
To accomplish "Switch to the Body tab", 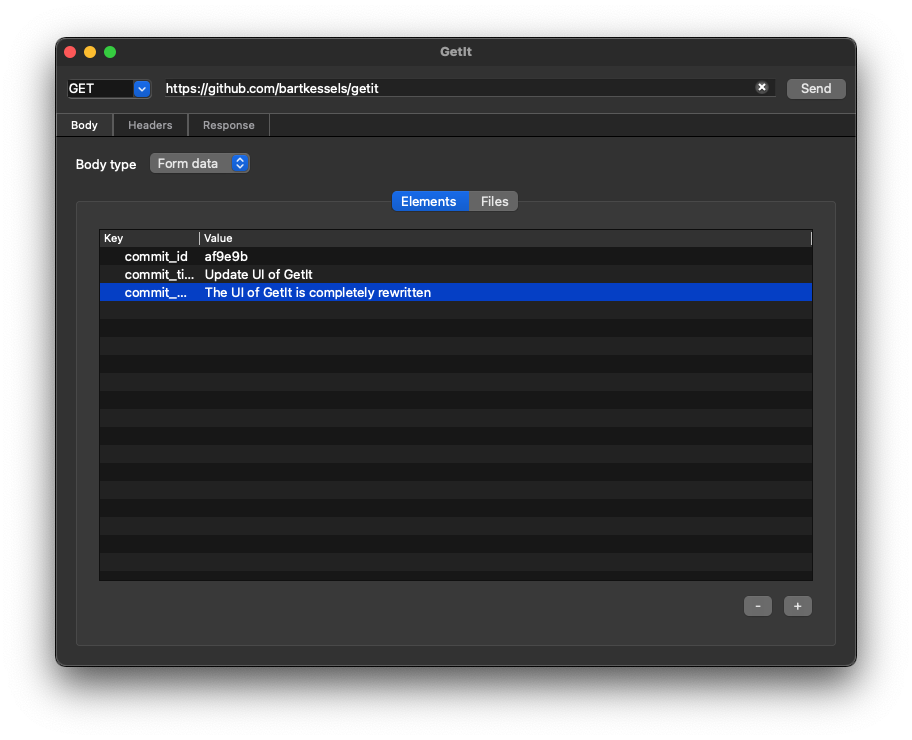I will tap(84, 125).
